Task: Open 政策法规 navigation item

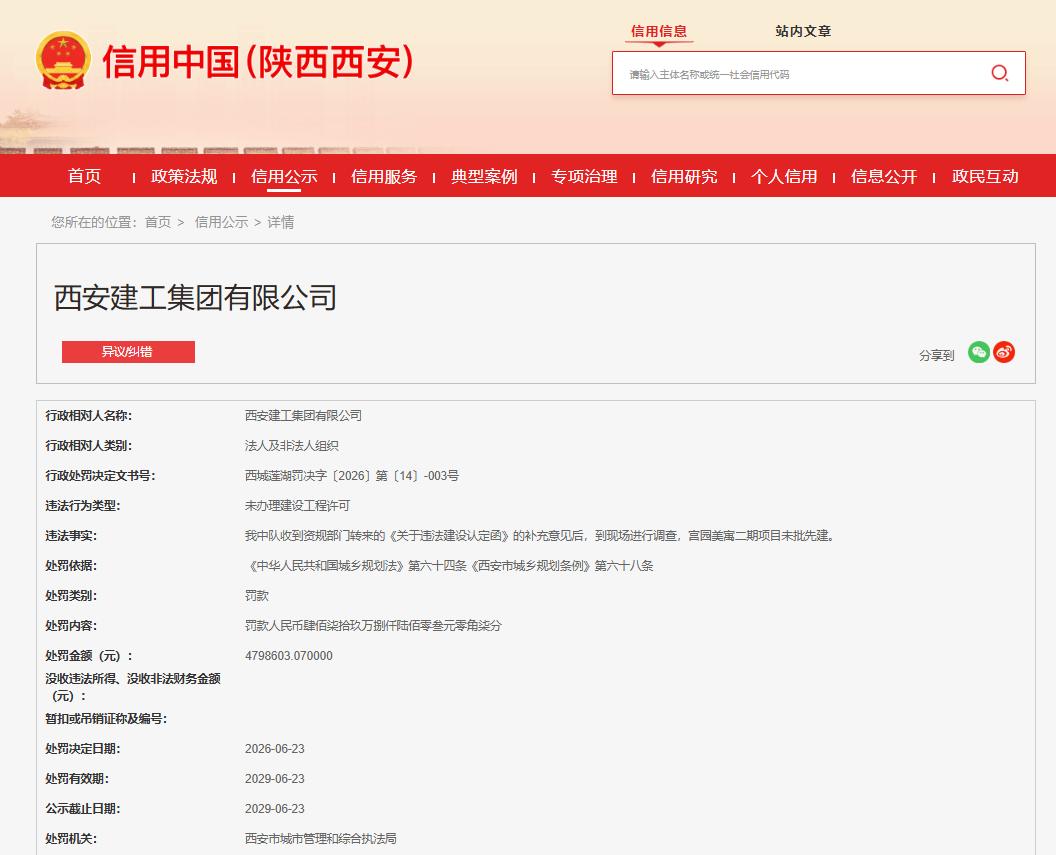Action: point(184,176)
